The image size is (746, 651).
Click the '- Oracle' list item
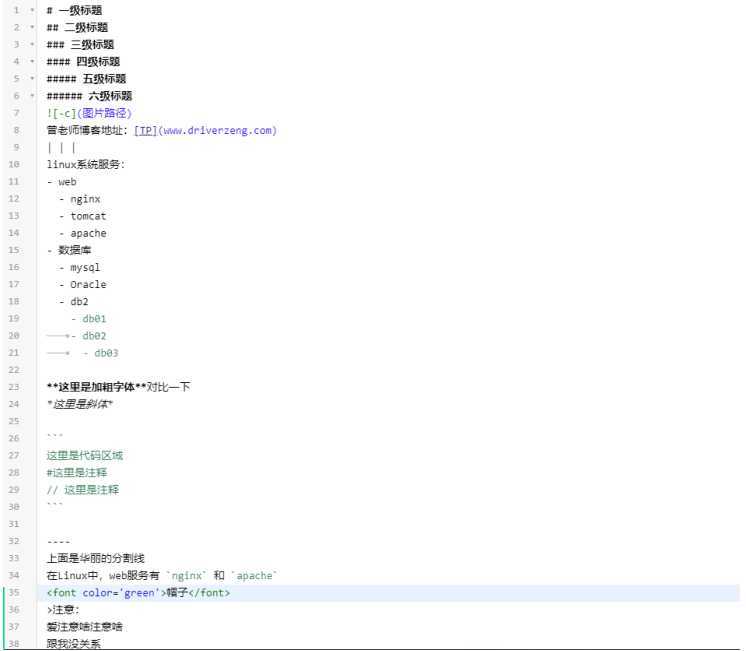(82, 285)
